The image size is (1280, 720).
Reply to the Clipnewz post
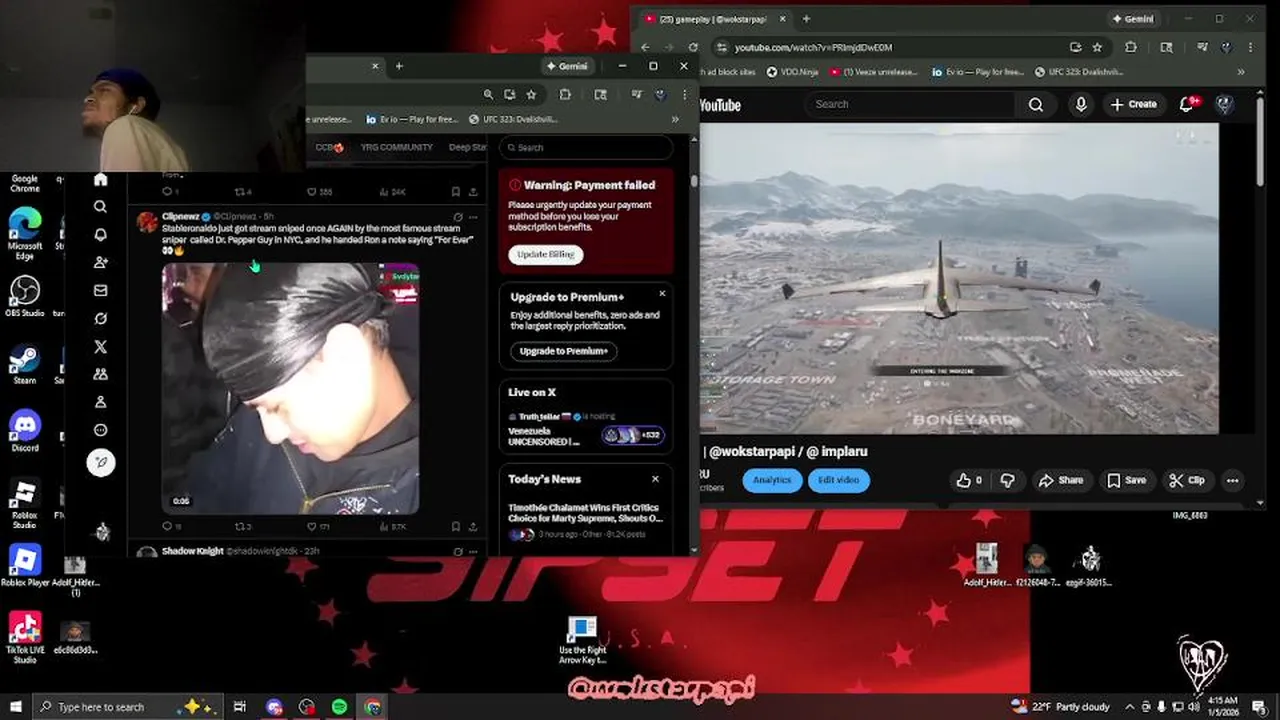click(x=168, y=526)
